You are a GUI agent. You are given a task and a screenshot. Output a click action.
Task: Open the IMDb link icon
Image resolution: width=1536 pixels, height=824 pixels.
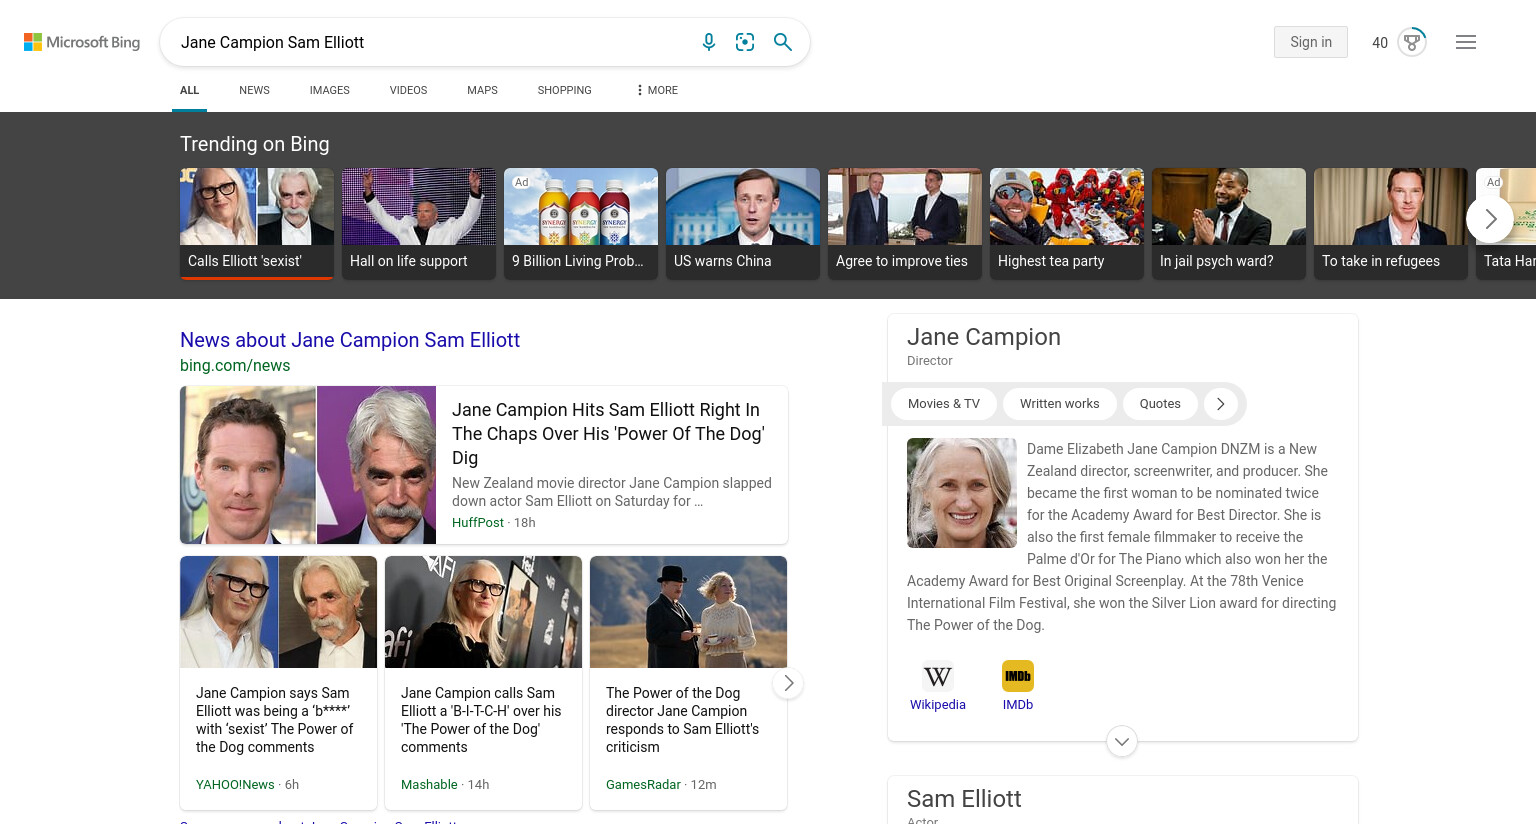point(1018,676)
